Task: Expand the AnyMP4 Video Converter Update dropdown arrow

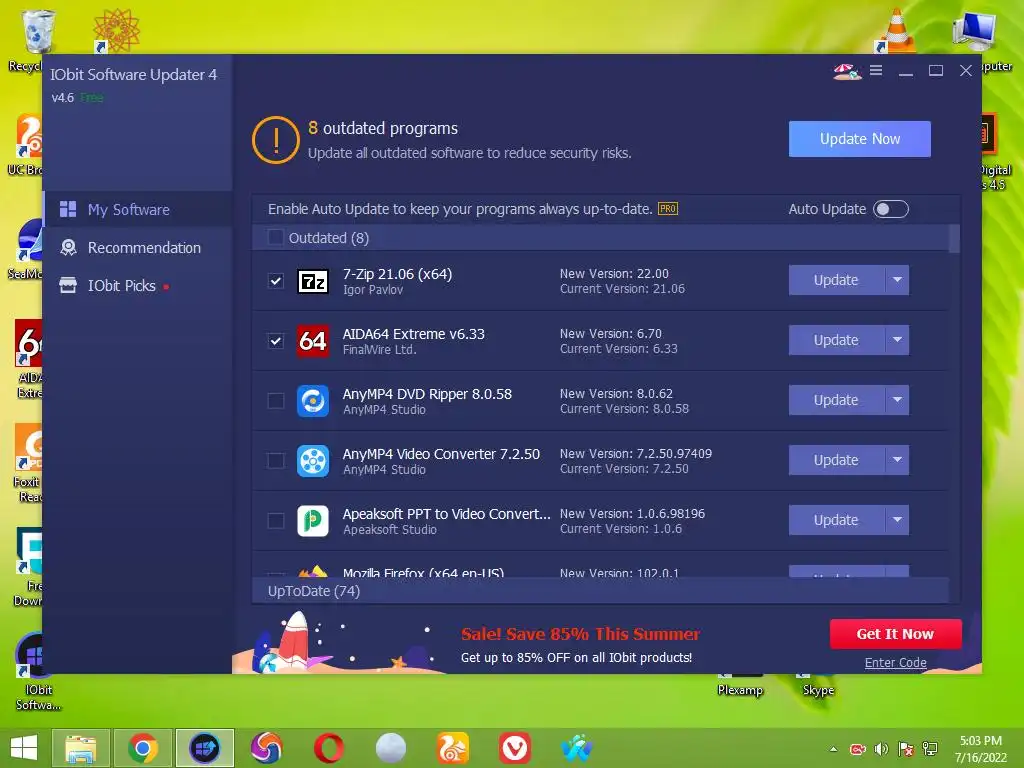Action: tap(897, 460)
